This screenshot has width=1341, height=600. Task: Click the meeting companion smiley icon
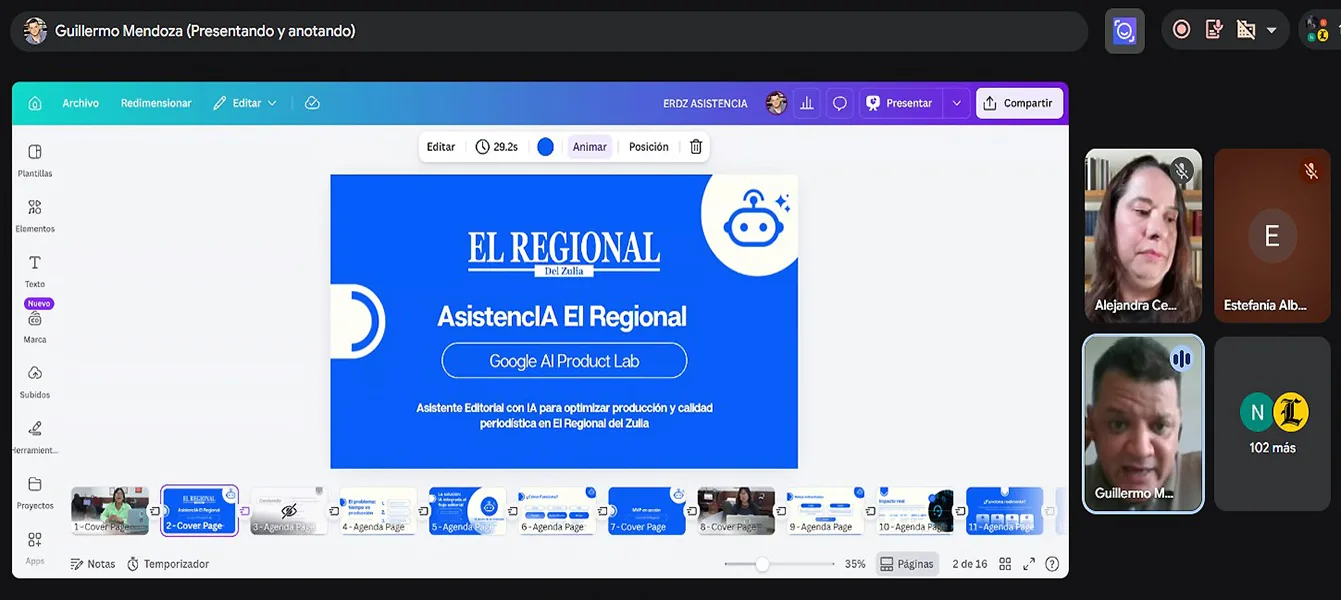point(1125,31)
